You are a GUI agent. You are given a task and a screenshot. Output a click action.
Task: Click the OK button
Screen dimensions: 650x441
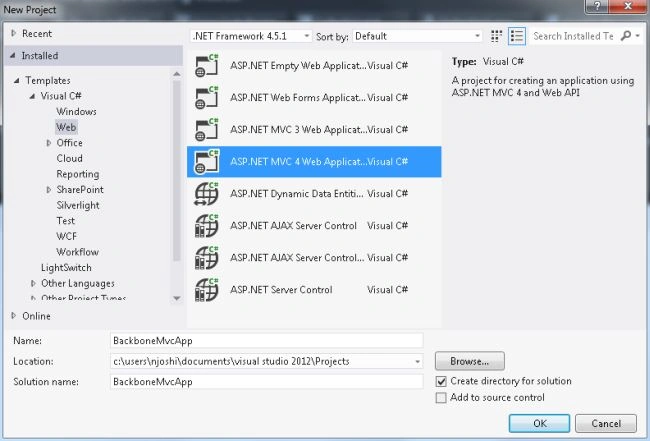539,423
